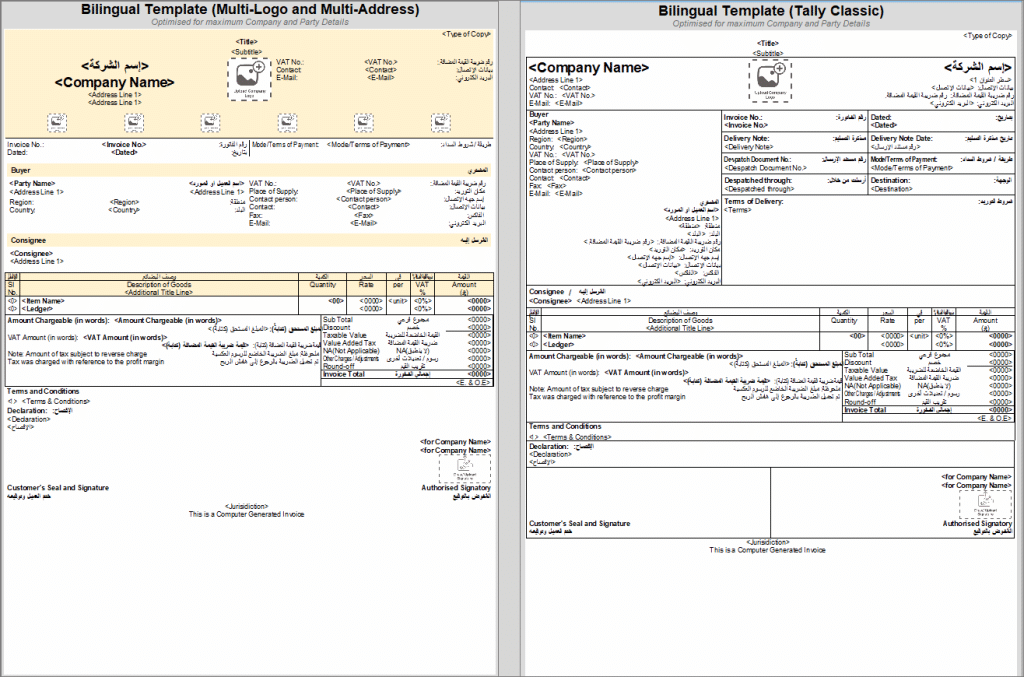Viewport: 1024px width, 677px height.
Task: Click signature image placeholder in Multi-Logo template
Action: (464, 469)
